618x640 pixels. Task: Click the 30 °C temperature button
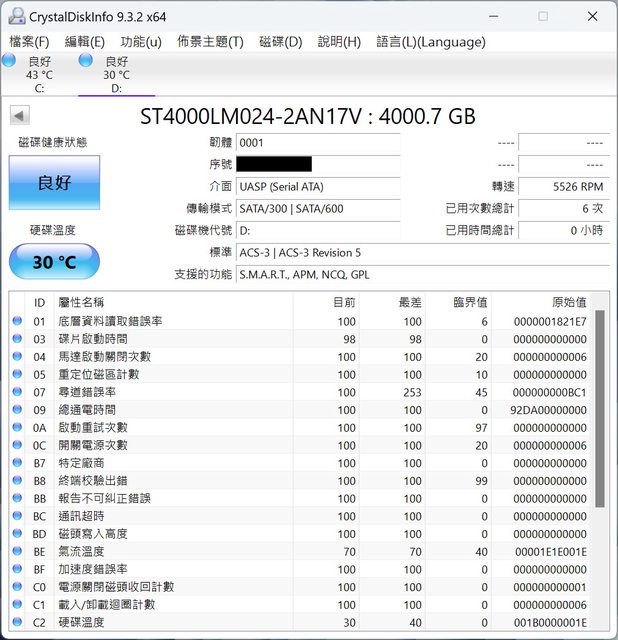(54, 262)
